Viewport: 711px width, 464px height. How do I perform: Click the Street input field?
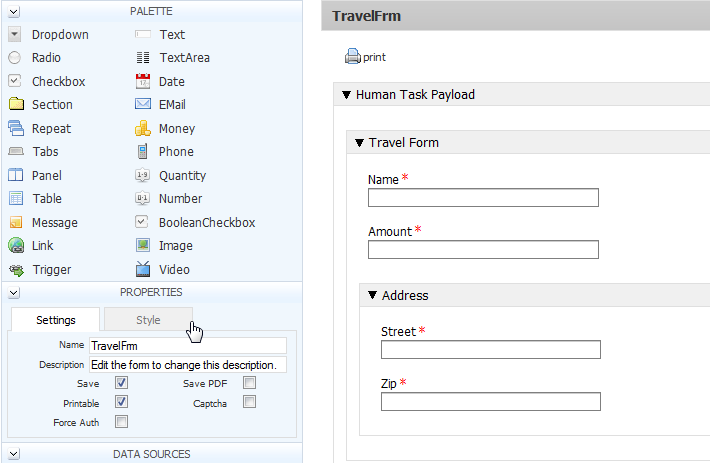click(x=490, y=349)
